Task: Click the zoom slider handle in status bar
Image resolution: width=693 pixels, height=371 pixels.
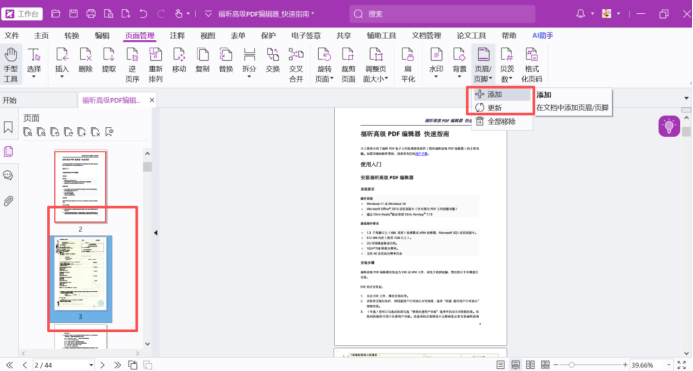Action: click(x=571, y=365)
